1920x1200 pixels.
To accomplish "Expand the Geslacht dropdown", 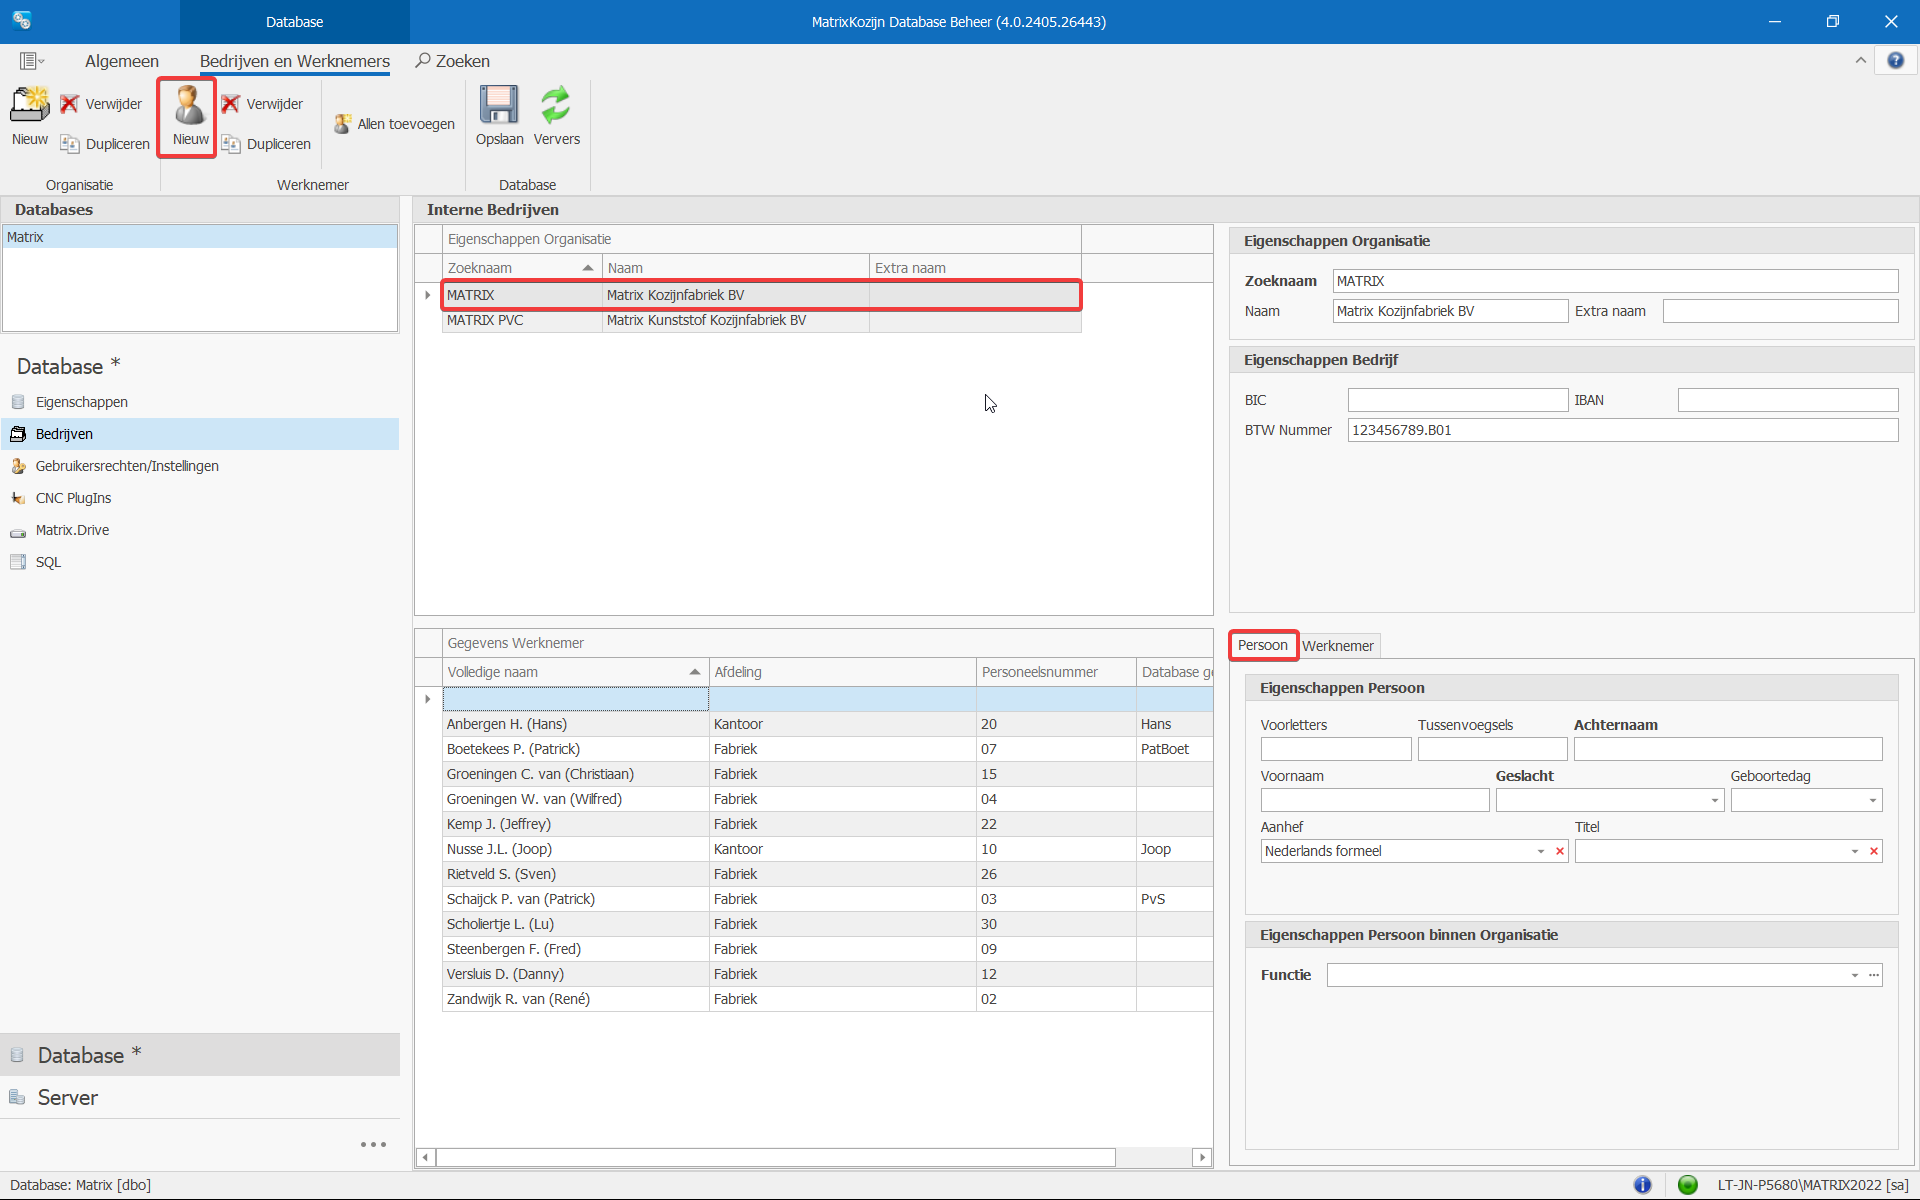I will pyautogui.click(x=1715, y=800).
